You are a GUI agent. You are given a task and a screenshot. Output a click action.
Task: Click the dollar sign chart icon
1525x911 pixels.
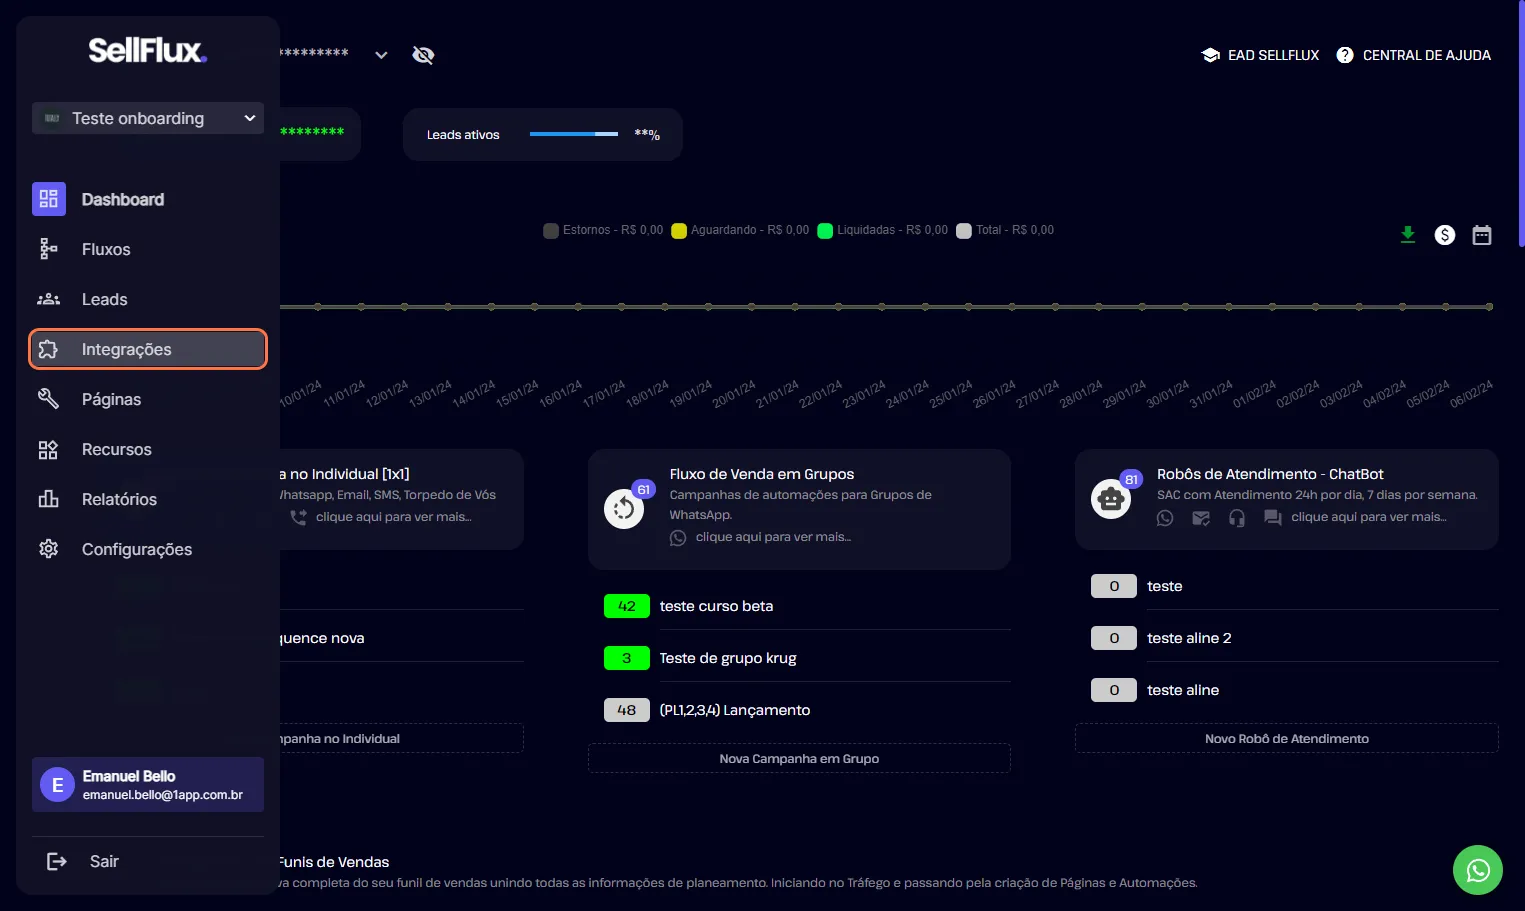tap(1445, 235)
